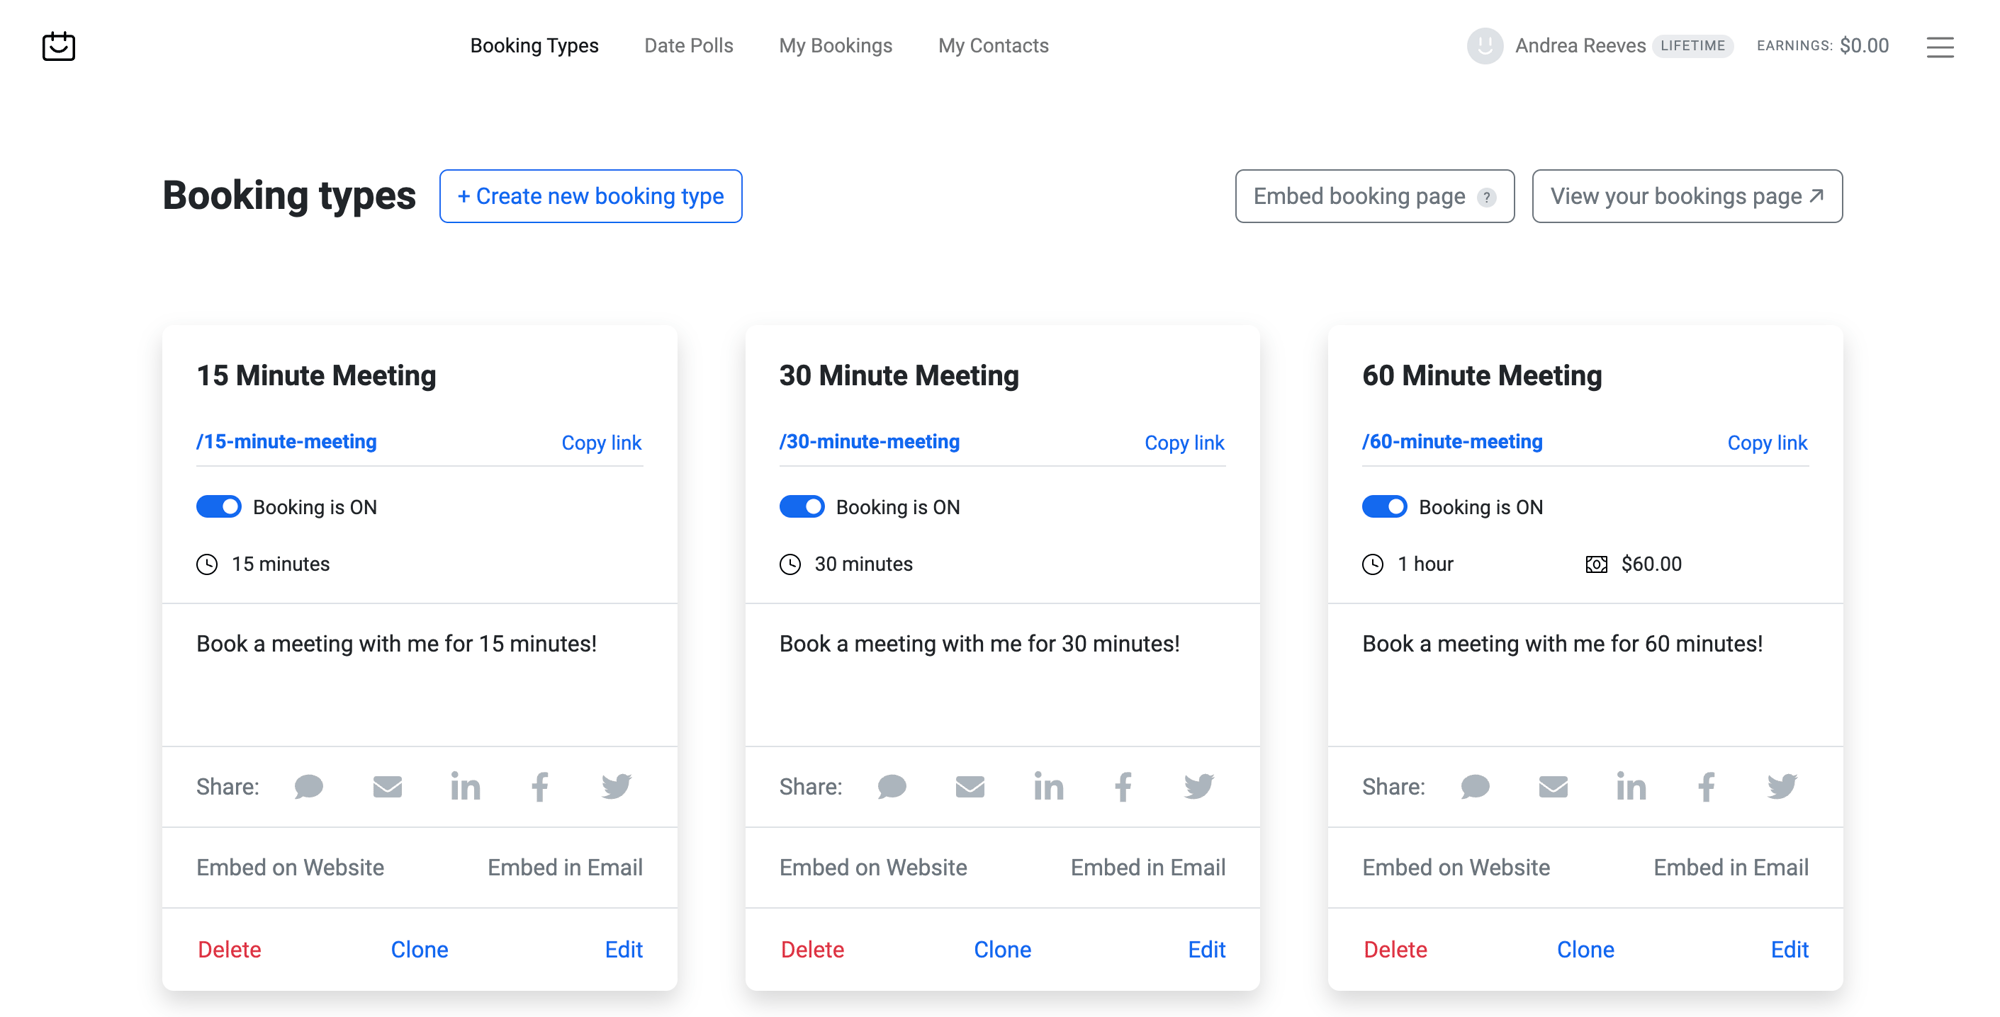Open Andrea Reeves account name
This screenshot has width=2000, height=1017.
click(1579, 46)
